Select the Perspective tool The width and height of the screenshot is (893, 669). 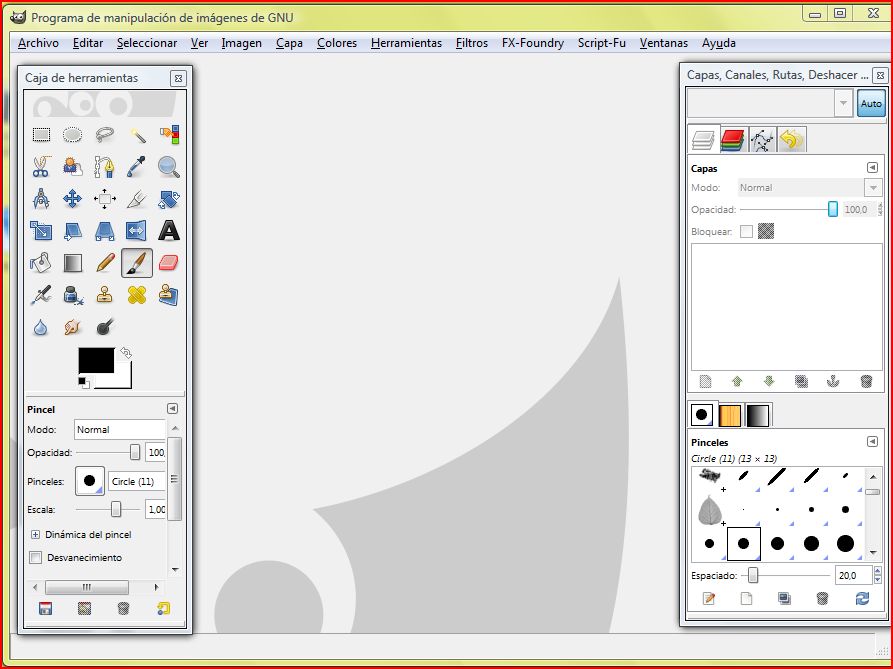[x=105, y=231]
